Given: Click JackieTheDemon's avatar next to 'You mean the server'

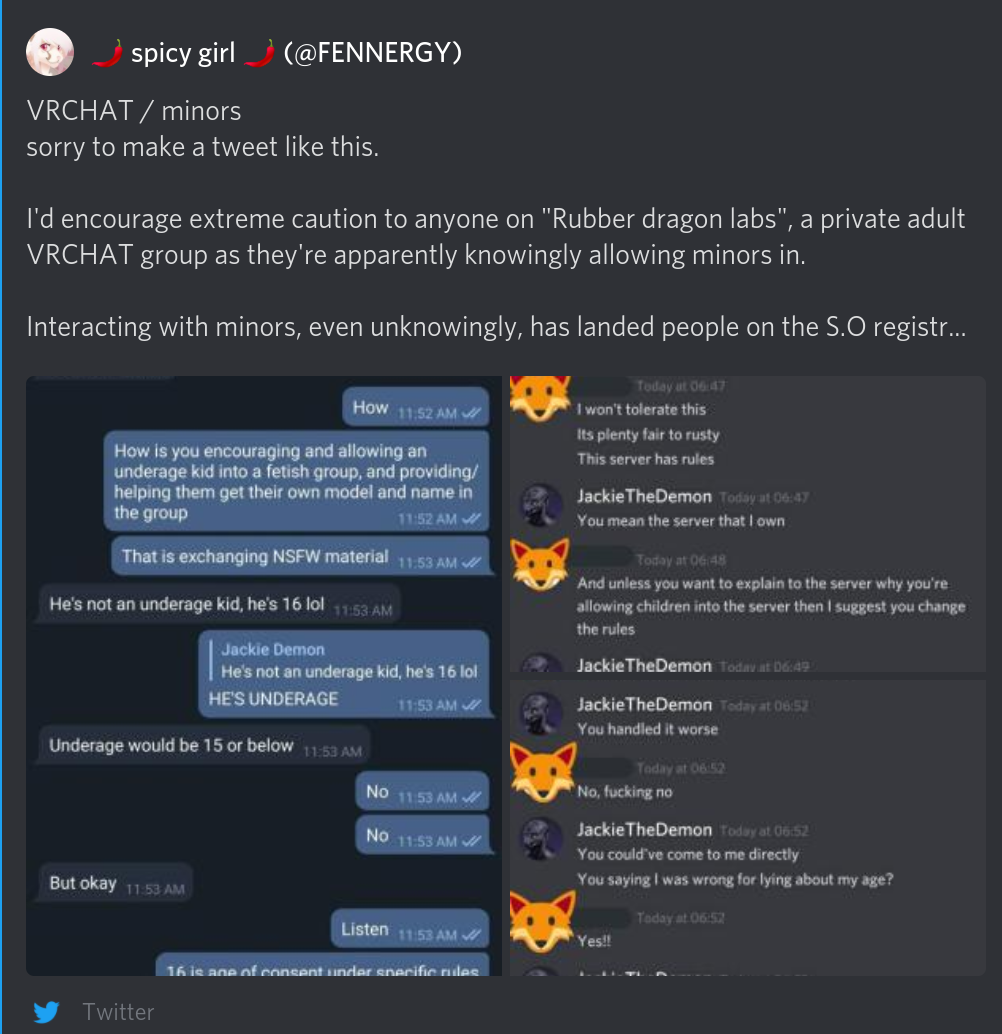Looking at the screenshot, I should click(542, 505).
